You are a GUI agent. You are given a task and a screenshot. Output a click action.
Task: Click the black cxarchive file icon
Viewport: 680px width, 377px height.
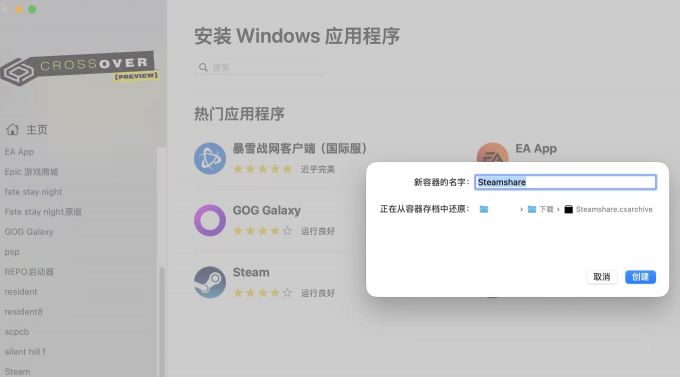click(x=568, y=210)
